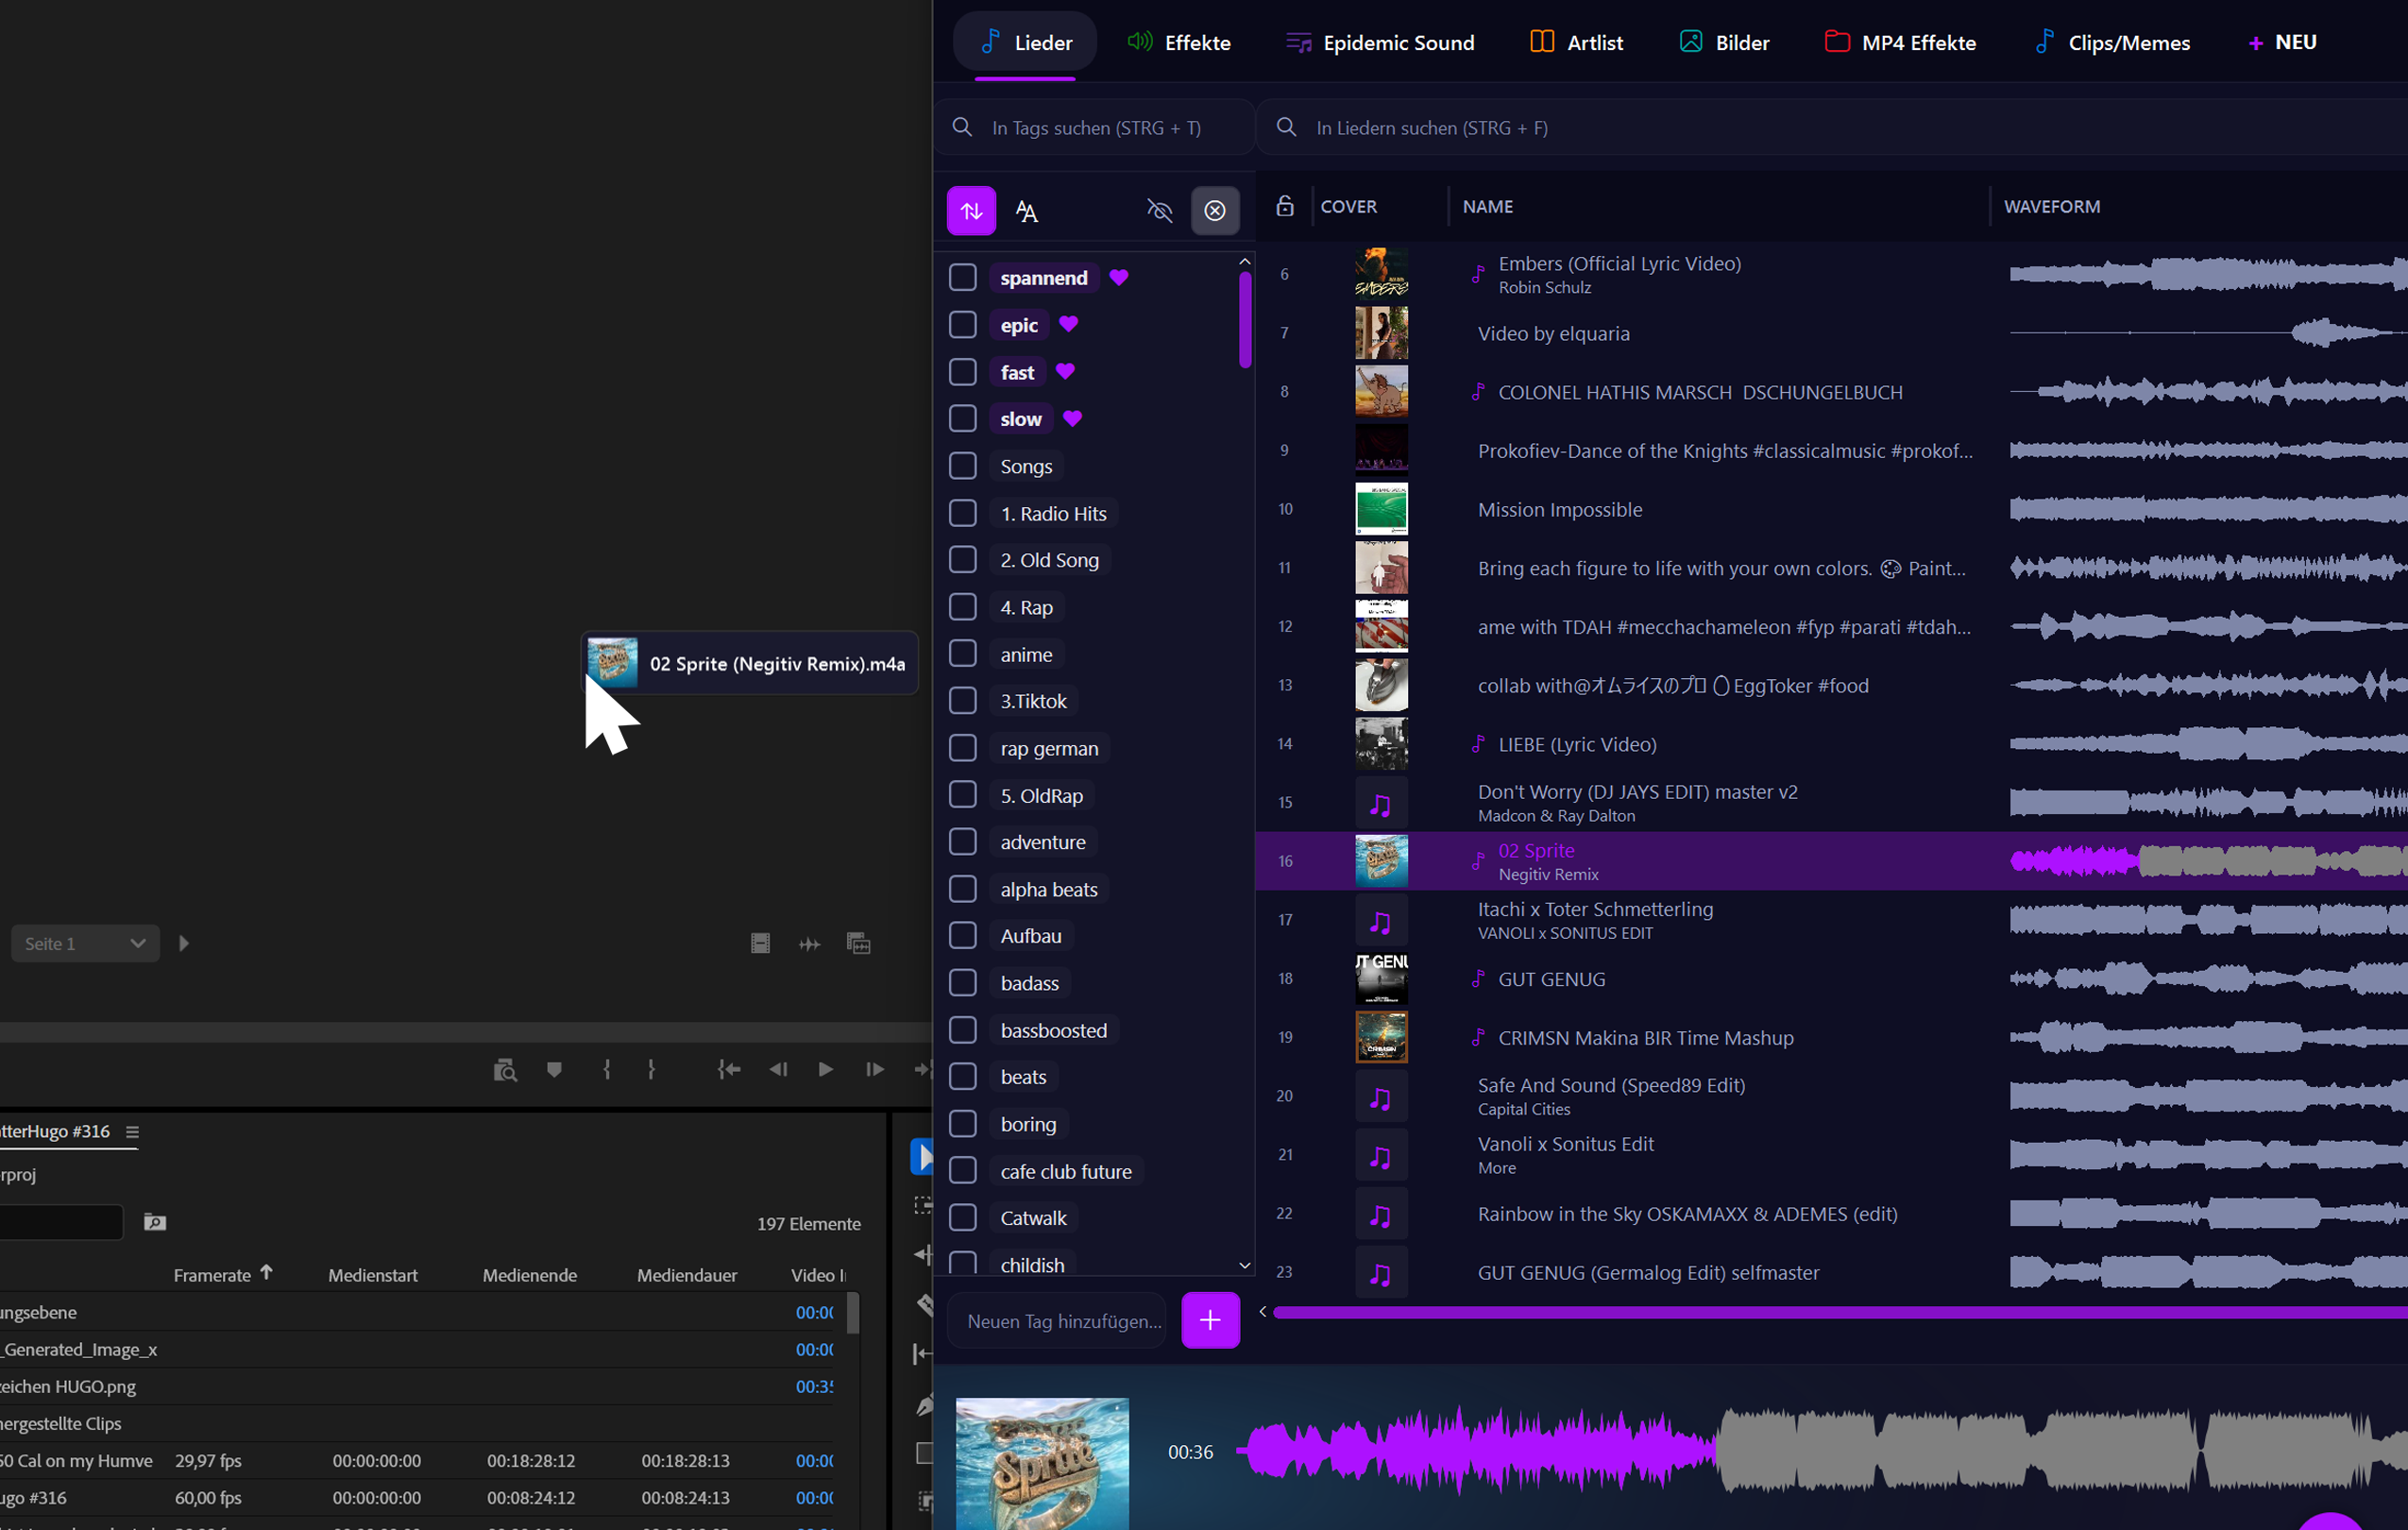Open the MP4 Effekte tab
Viewport: 2408px width, 1530px height.
pos(1900,42)
